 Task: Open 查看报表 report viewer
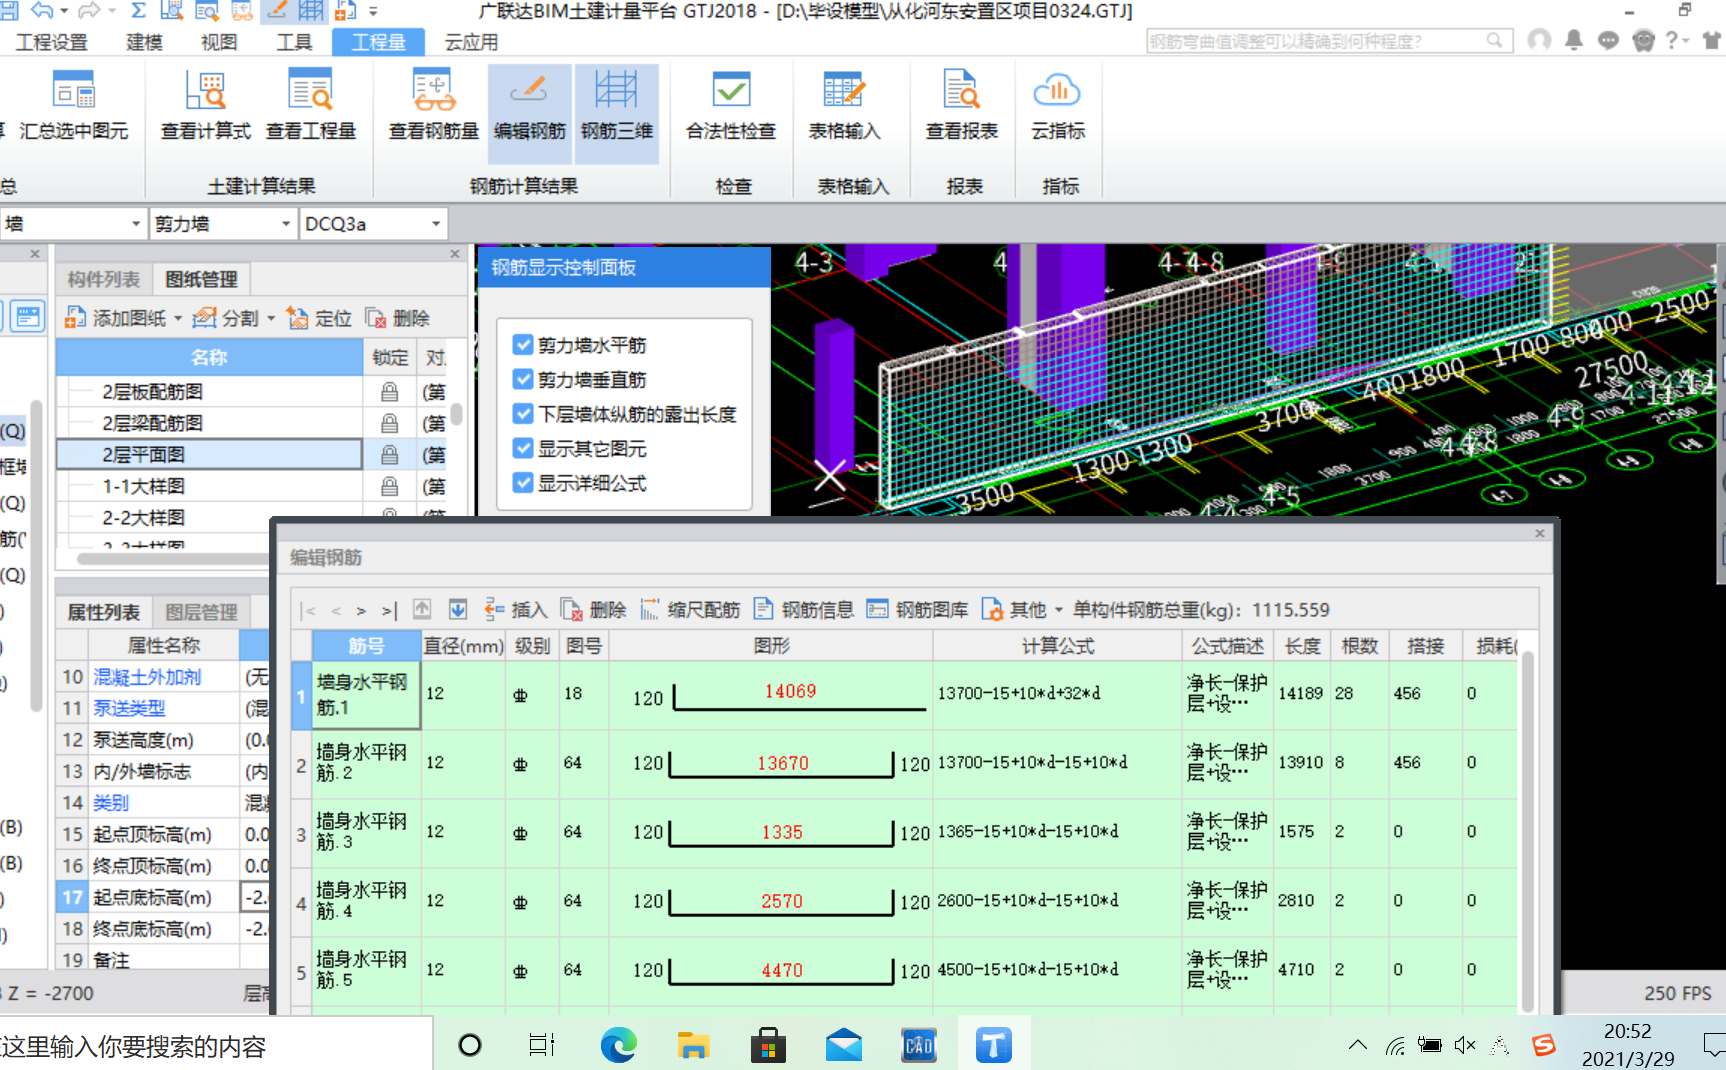[x=962, y=106]
